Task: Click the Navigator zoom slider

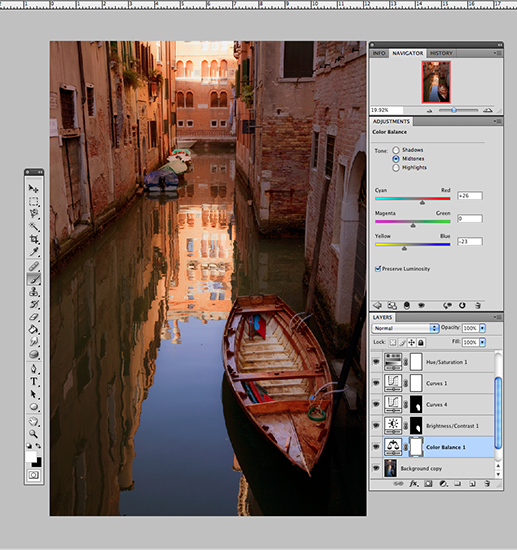Action: tap(454, 110)
